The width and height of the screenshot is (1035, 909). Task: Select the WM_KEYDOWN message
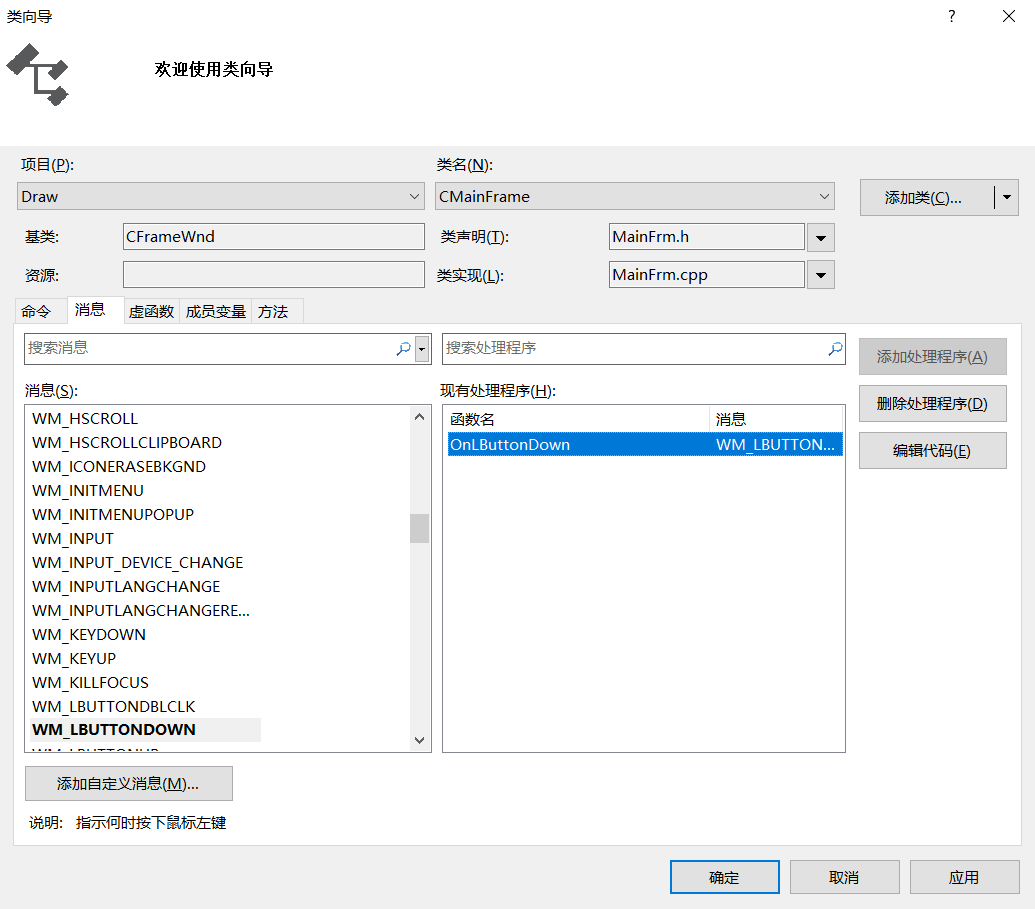tap(89, 634)
